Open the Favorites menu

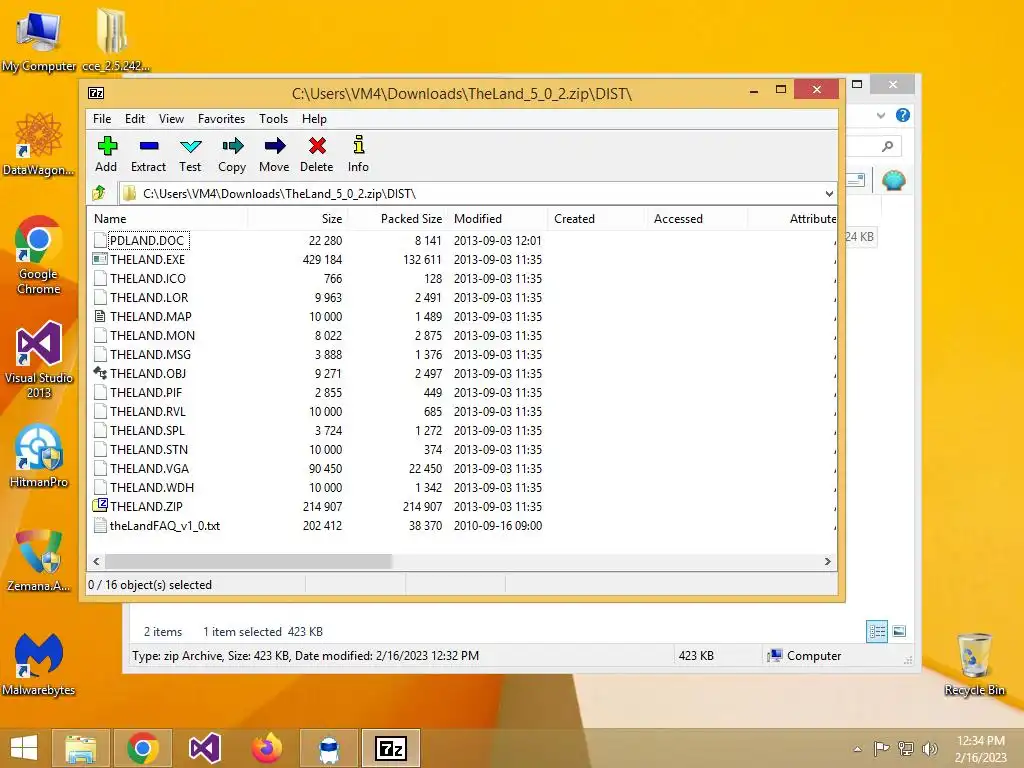(x=221, y=119)
